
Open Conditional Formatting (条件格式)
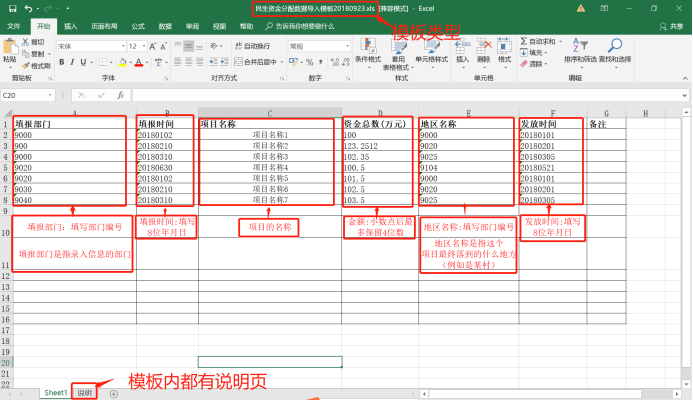coord(368,53)
